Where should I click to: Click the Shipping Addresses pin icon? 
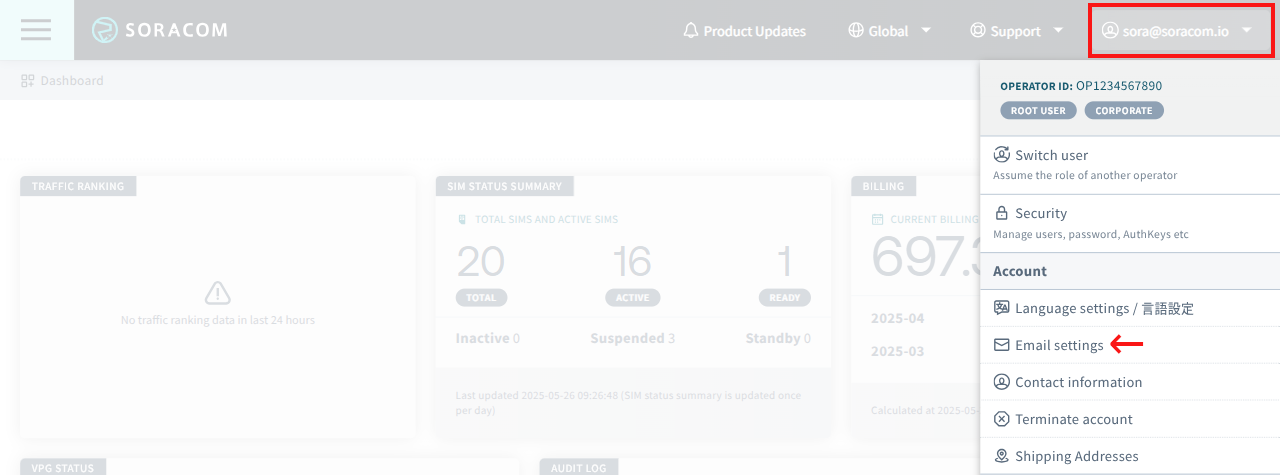coord(1001,456)
